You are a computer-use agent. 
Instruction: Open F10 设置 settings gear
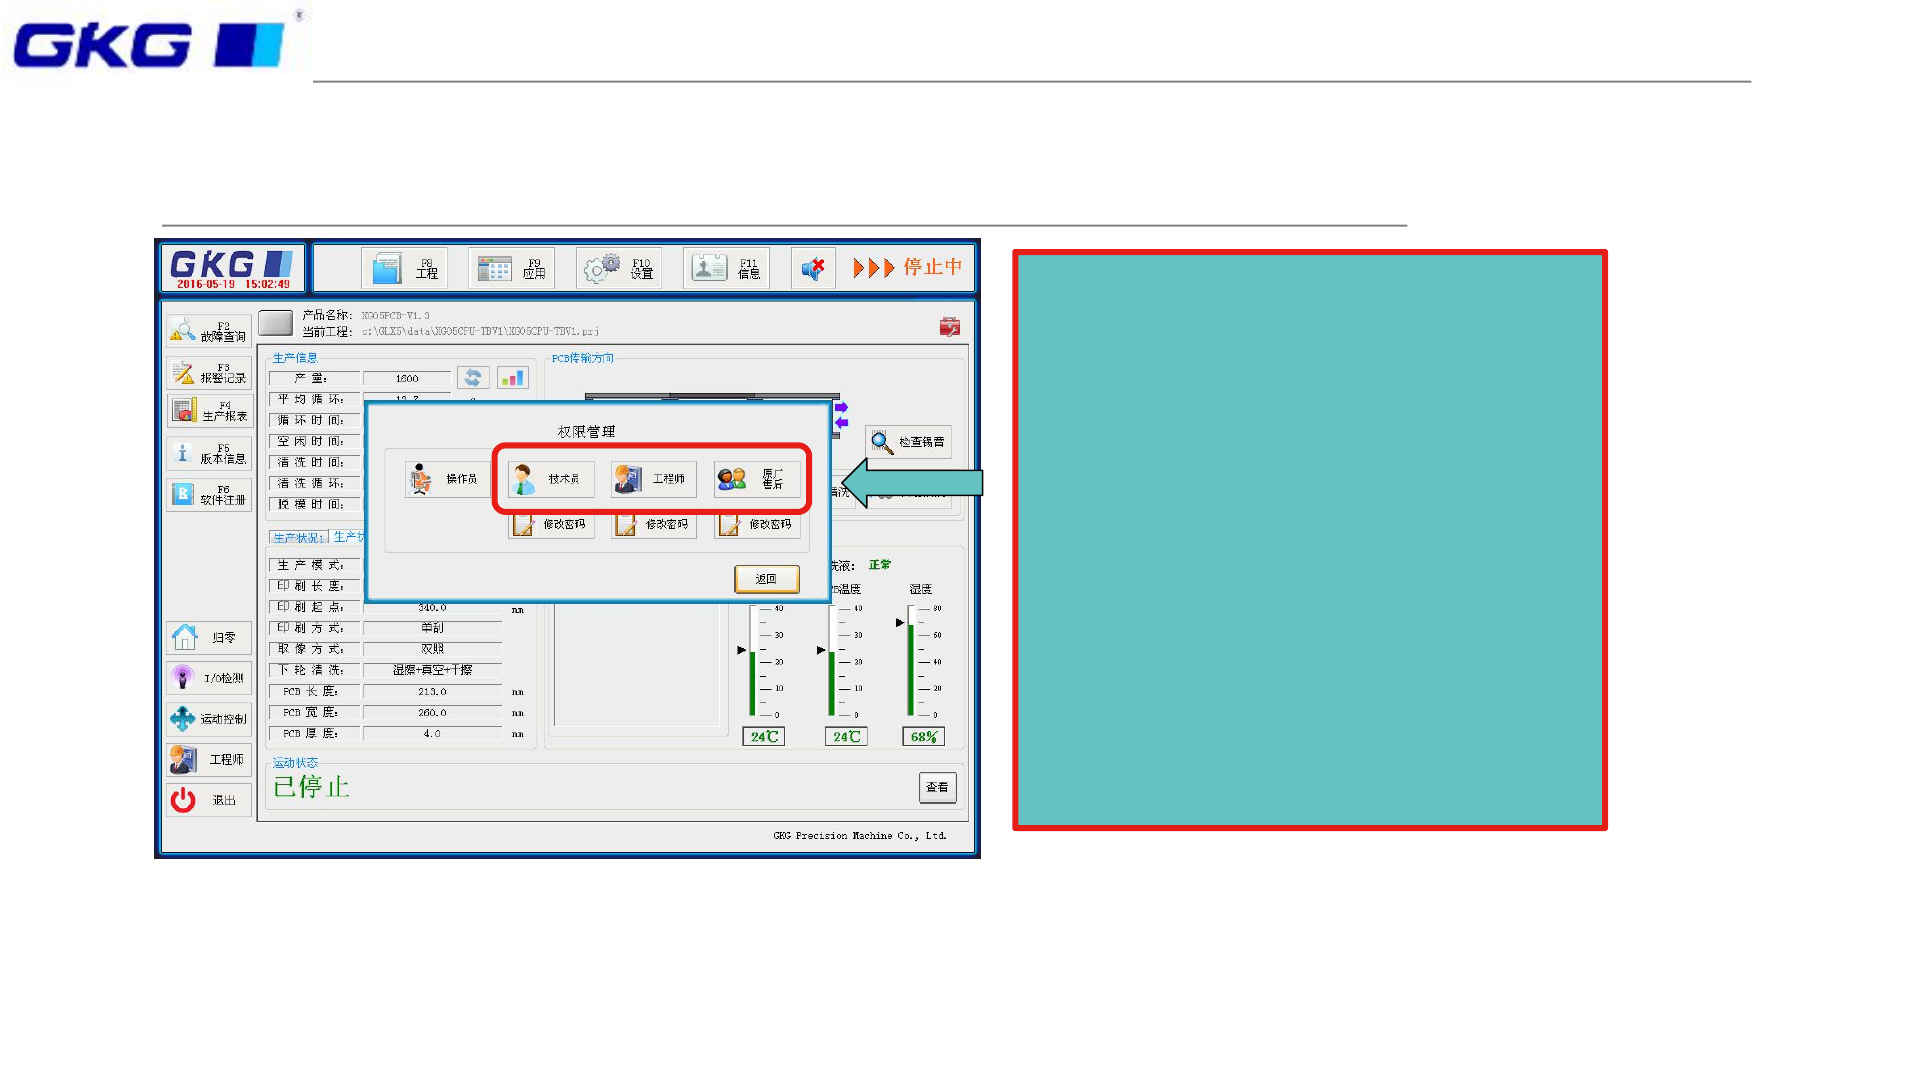(x=618, y=268)
